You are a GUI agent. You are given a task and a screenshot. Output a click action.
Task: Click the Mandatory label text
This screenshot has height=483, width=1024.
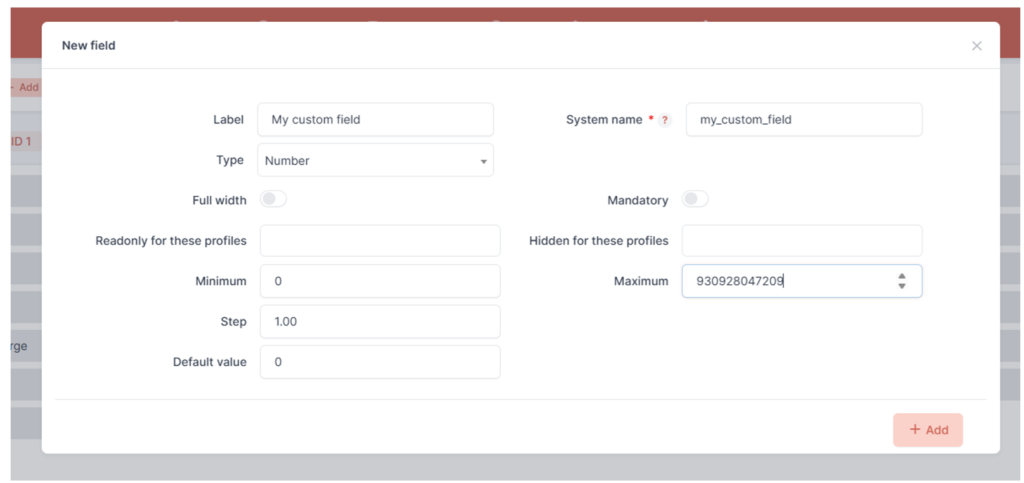coord(637,200)
